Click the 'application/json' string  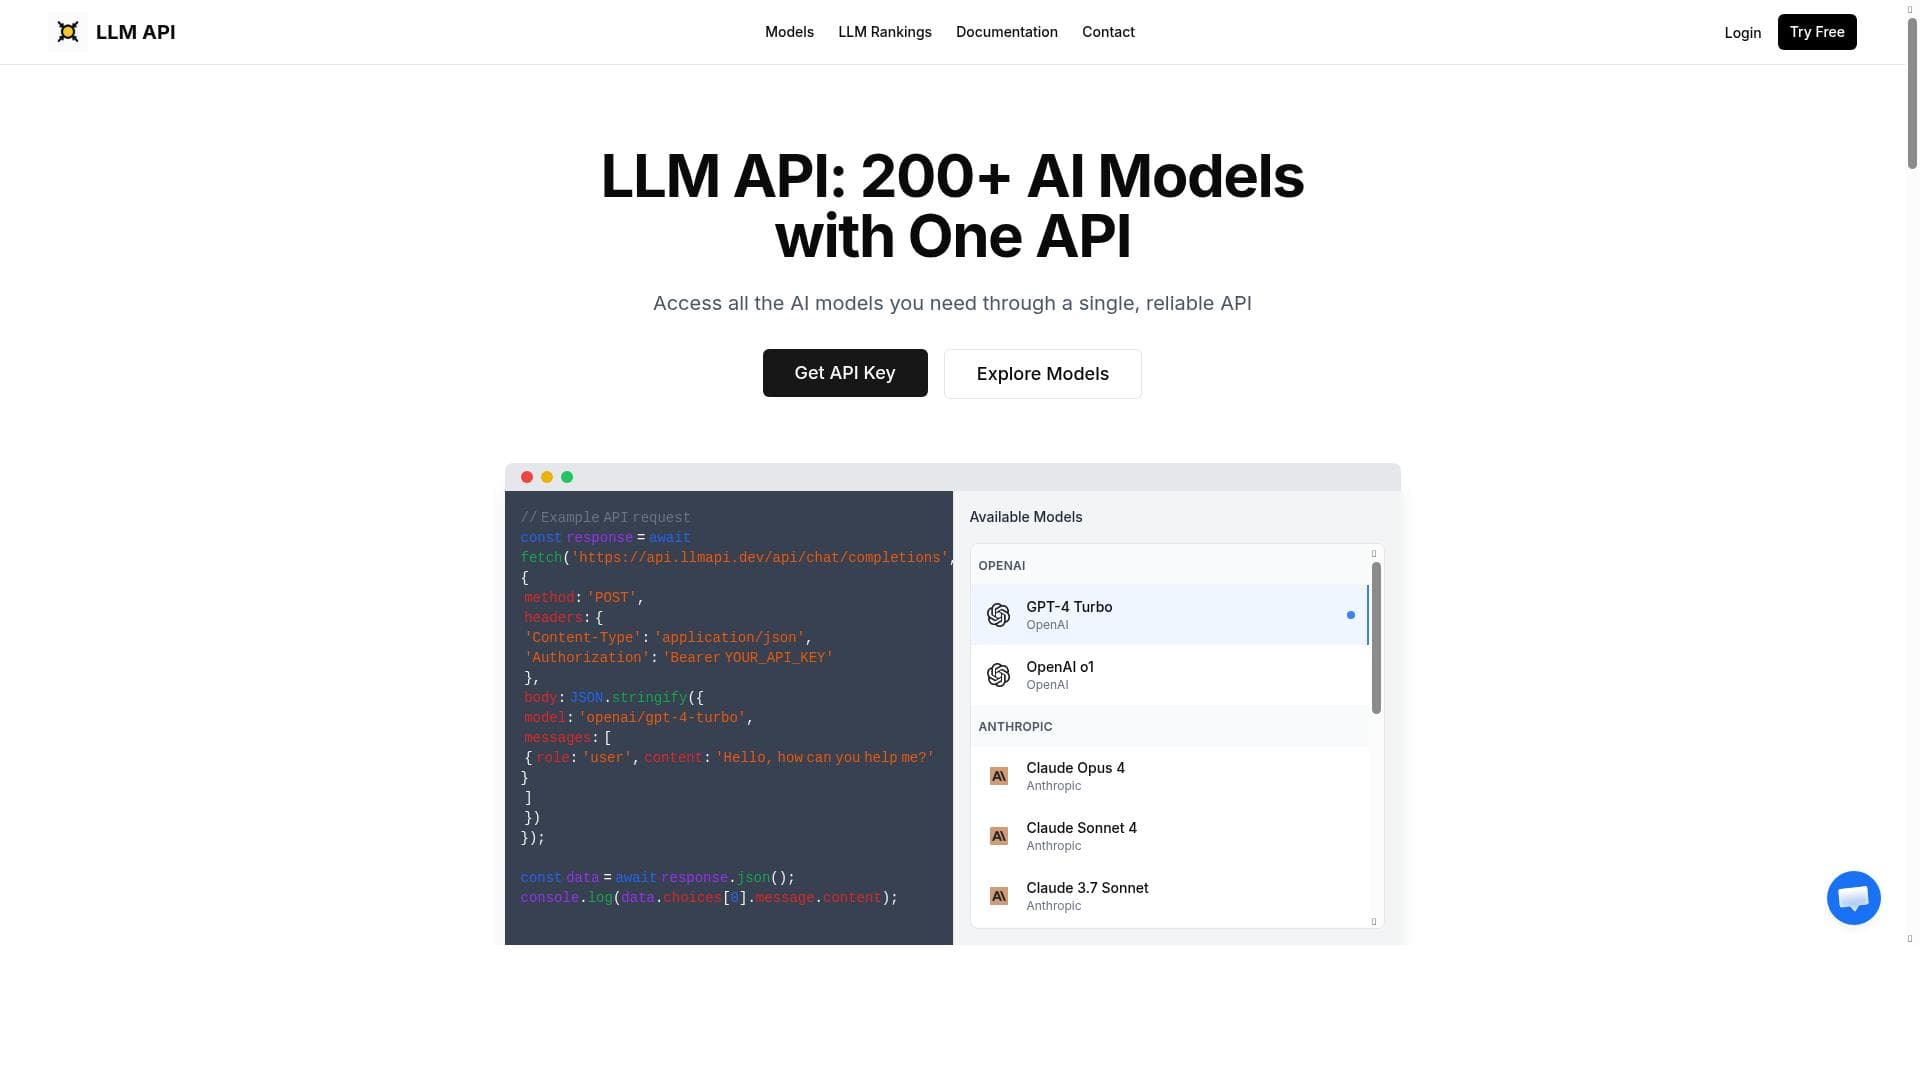[729, 638]
